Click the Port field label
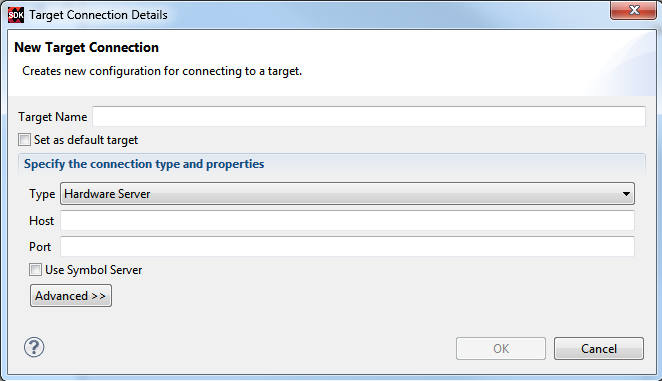 click(40, 247)
